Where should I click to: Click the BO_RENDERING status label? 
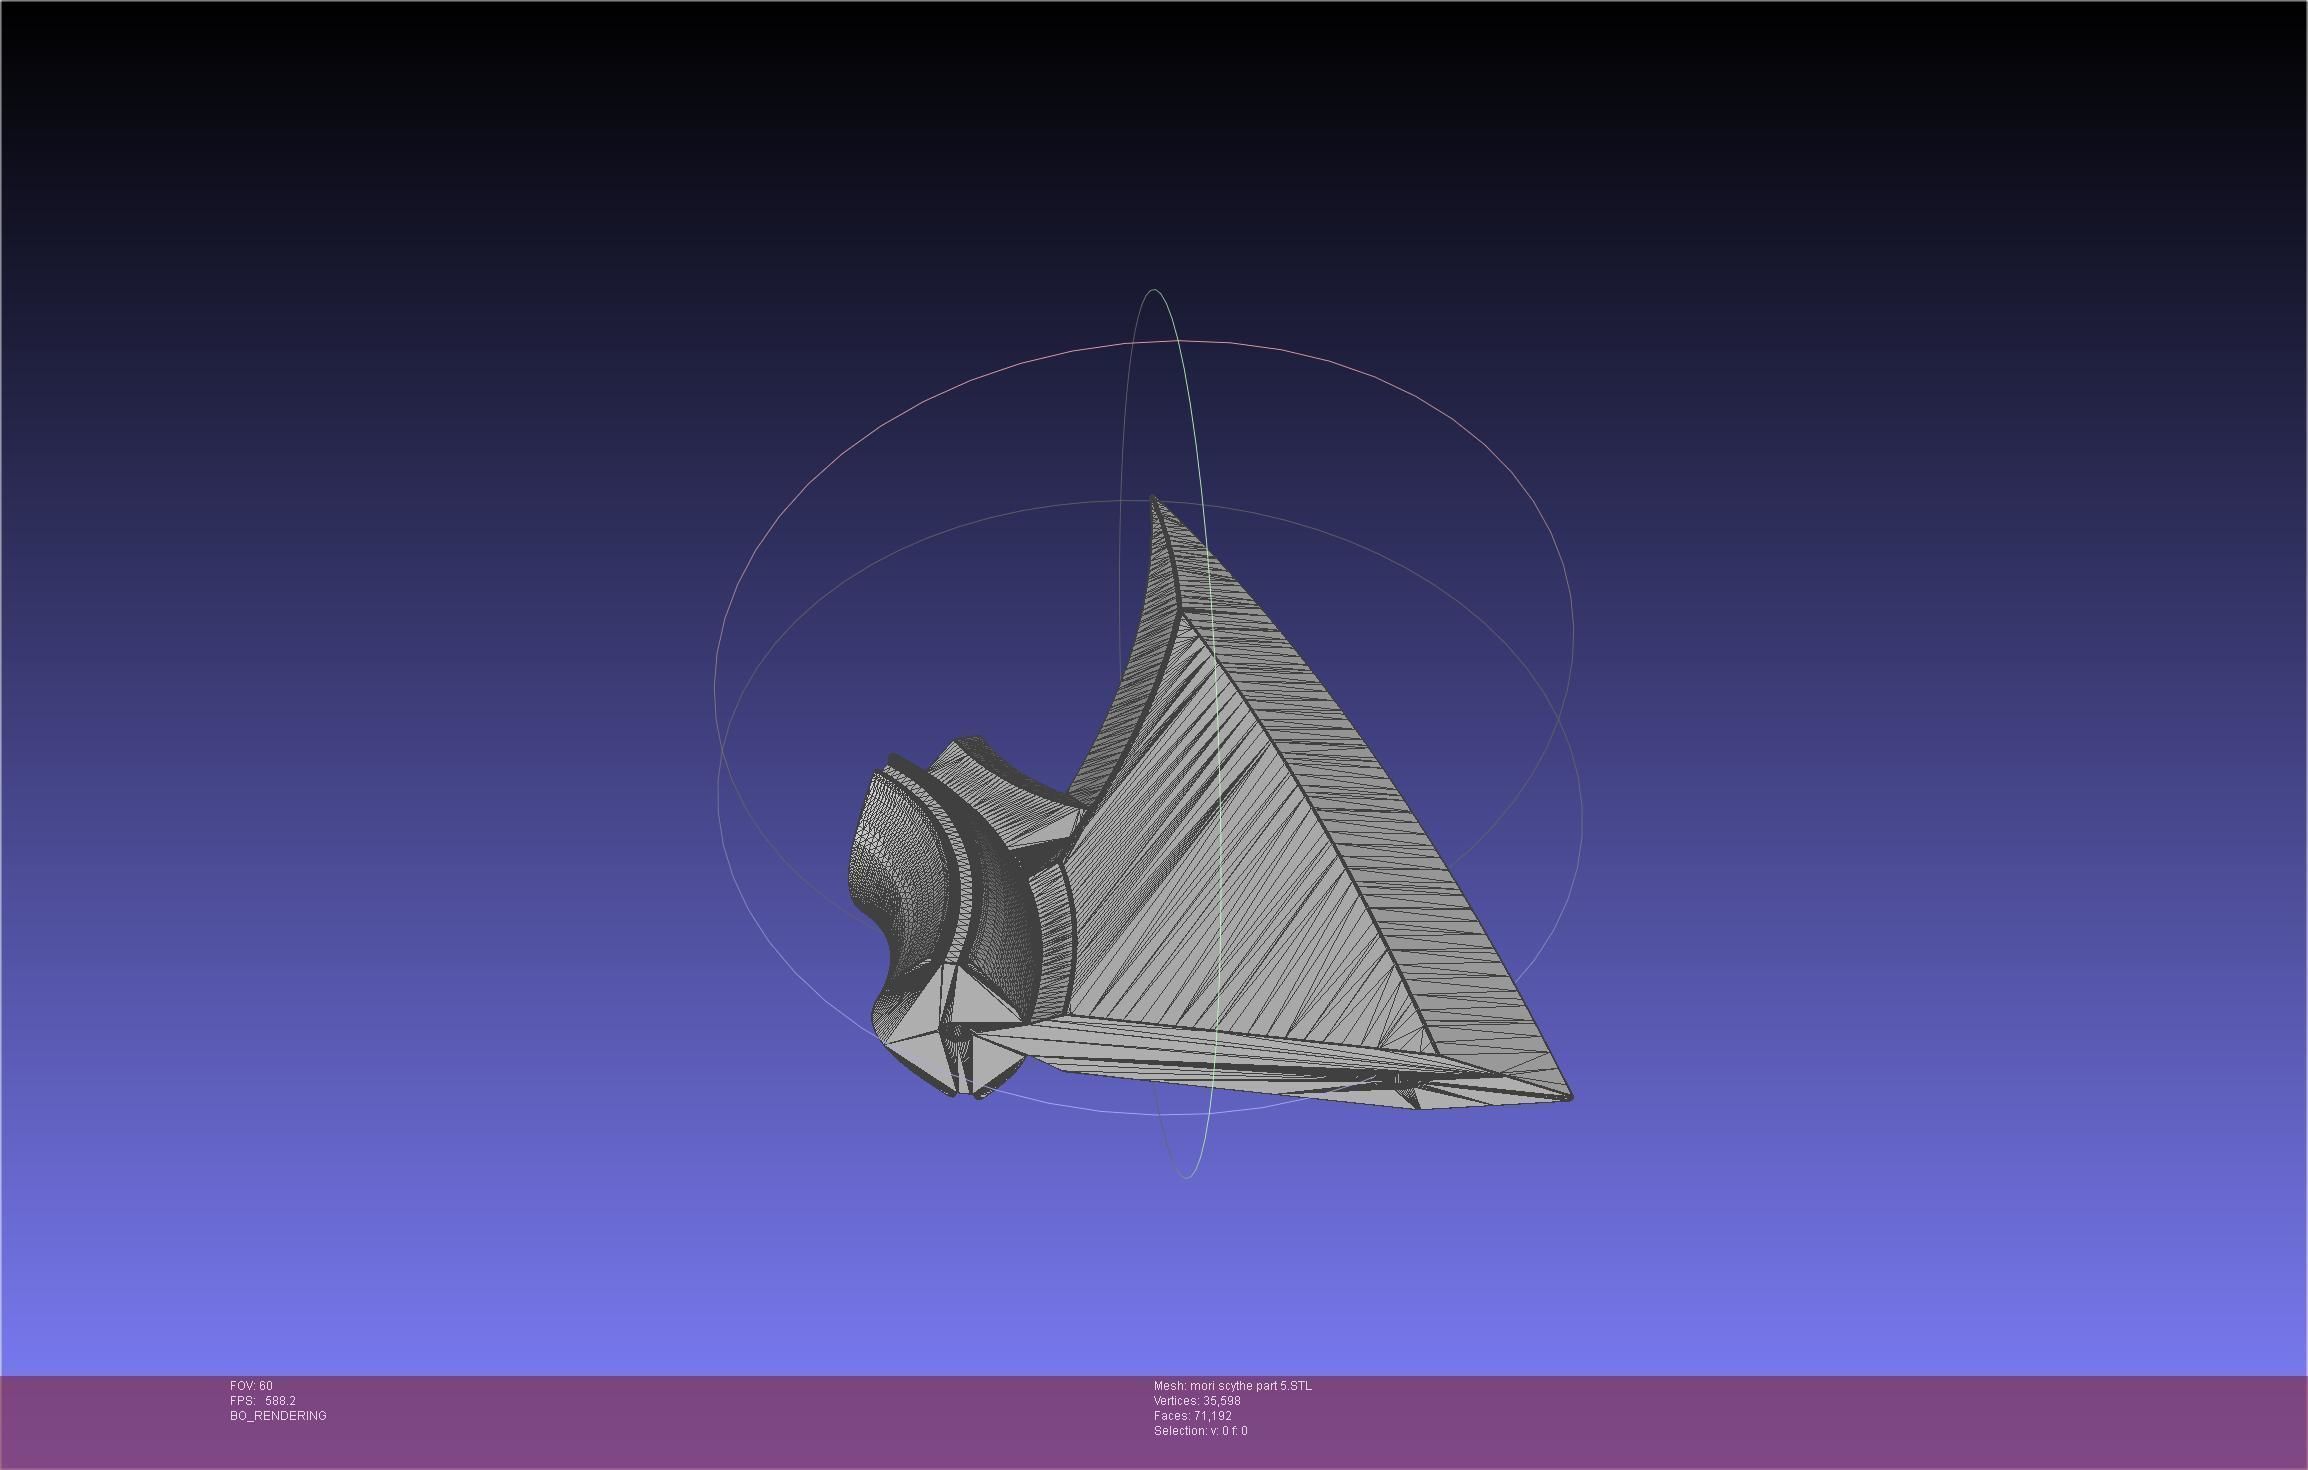tap(278, 1416)
